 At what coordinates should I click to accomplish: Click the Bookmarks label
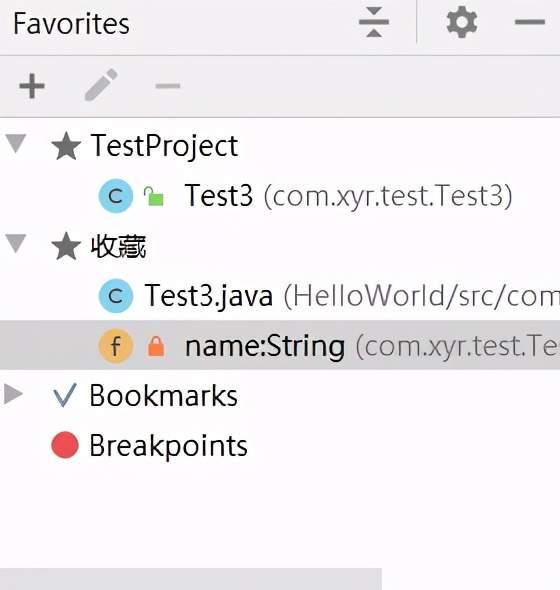163,395
